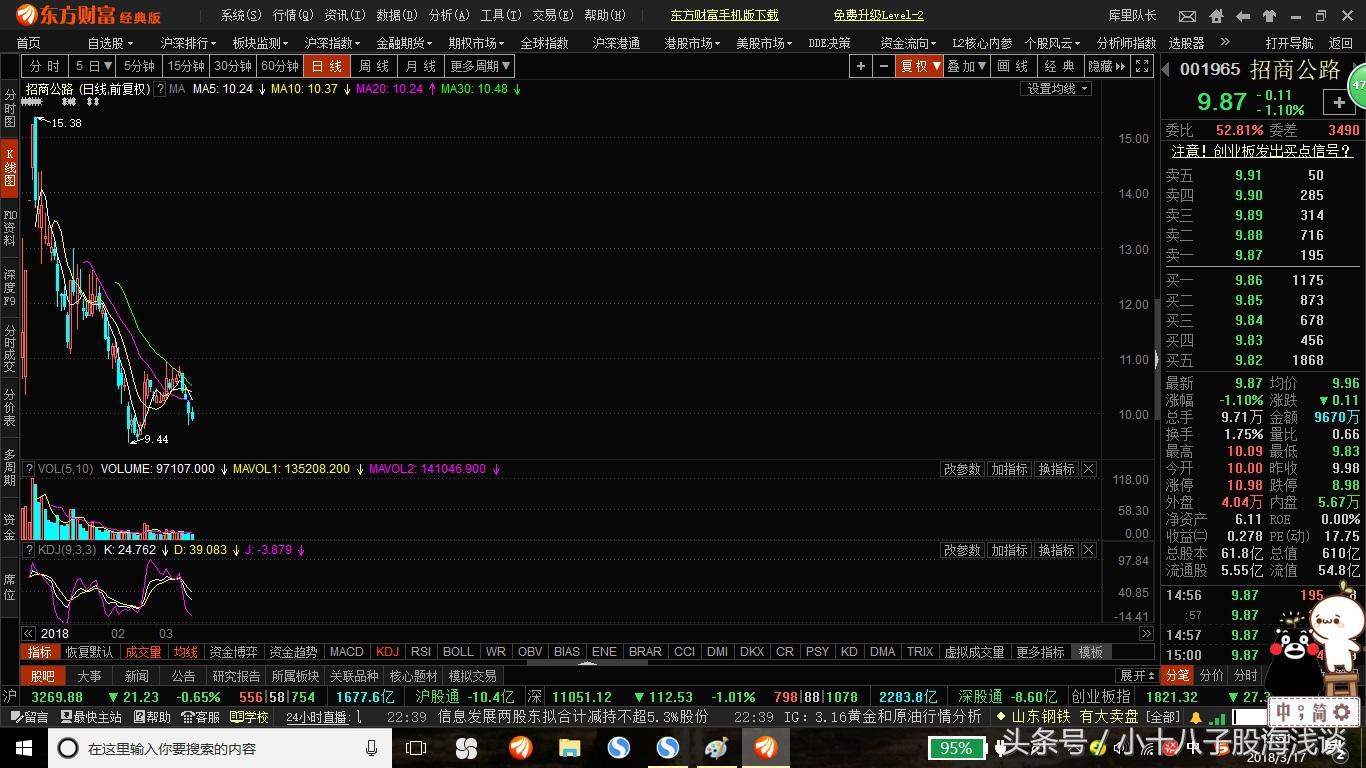This screenshot has width=1366, height=768.
Task: Select the 30分钟 period
Action: pos(233,66)
